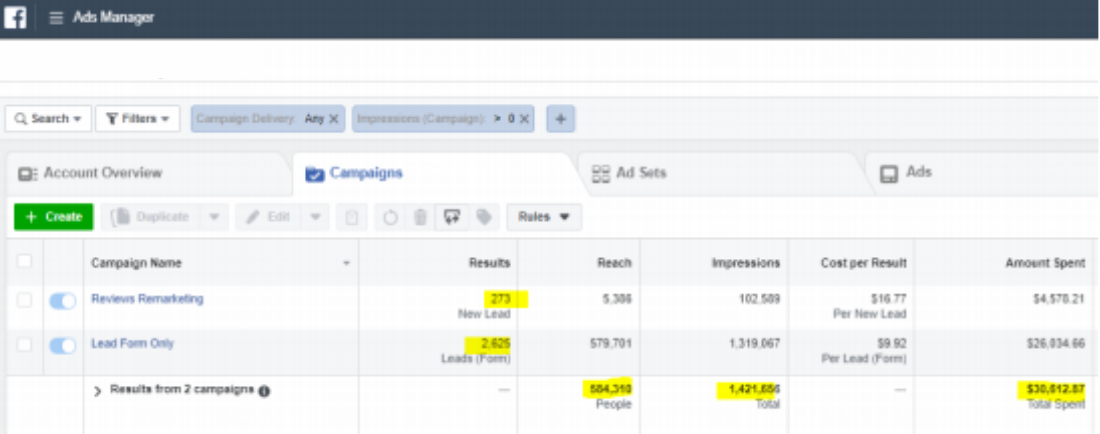Click the 579,701 reach cell
Screen dimensions: 1100x434
[610, 344]
